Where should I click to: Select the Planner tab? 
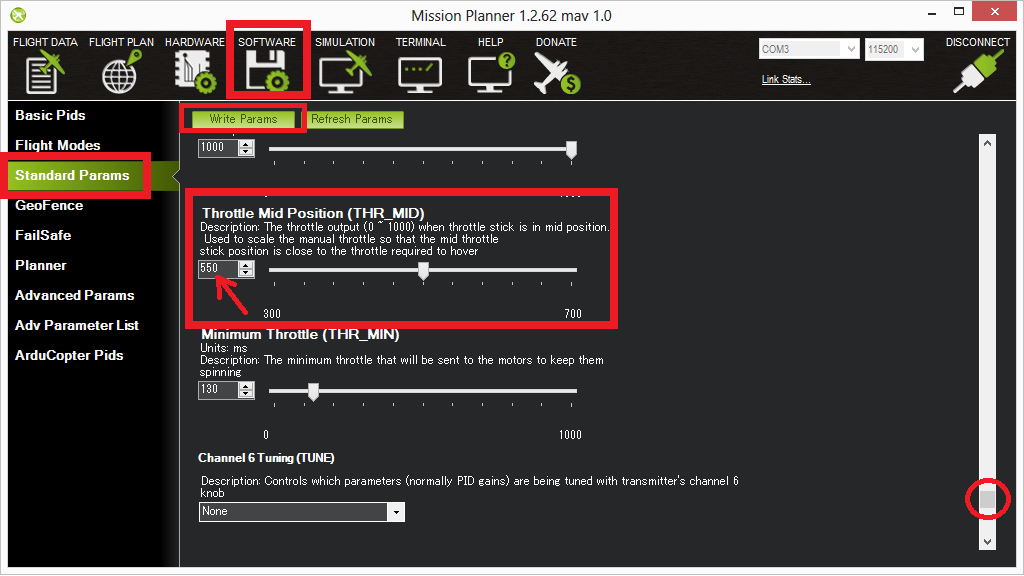(x=40, y=265)
